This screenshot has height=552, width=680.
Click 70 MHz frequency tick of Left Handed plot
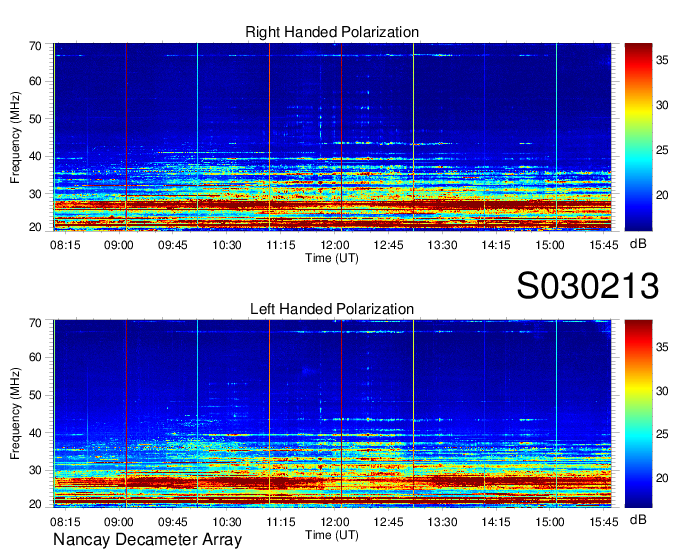click(35, 323)
